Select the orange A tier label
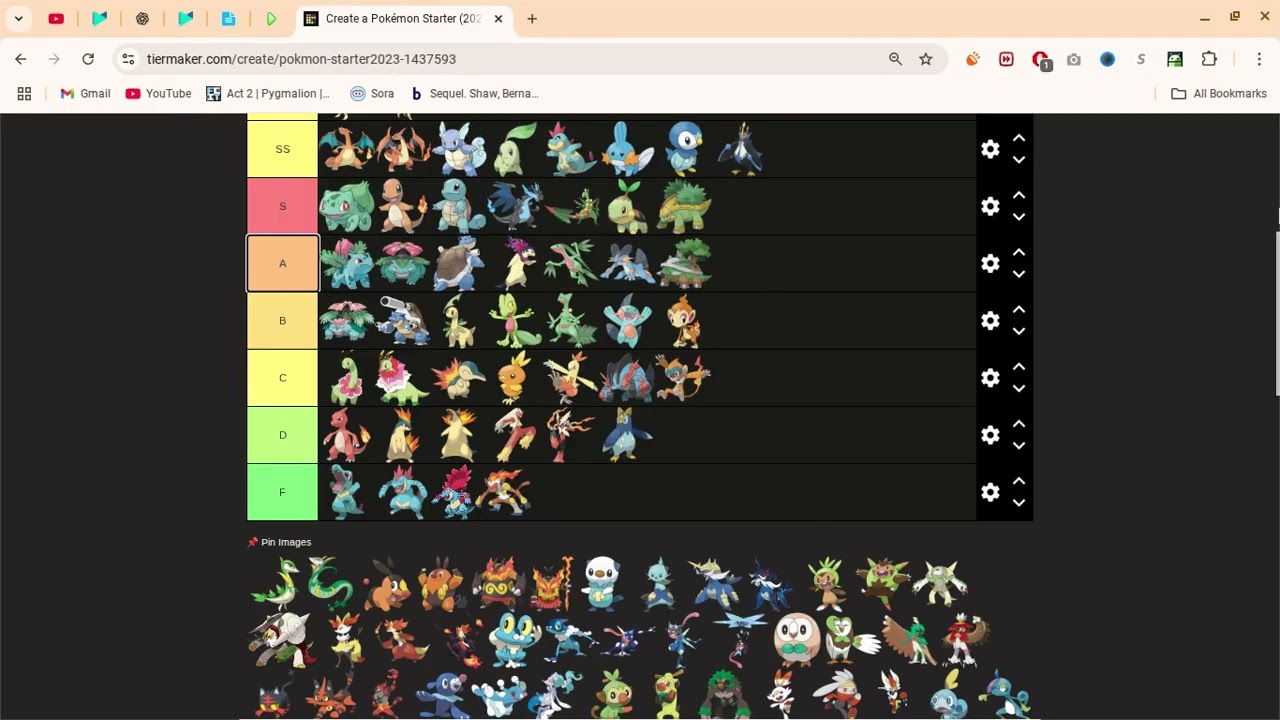The height and width of the screenshot is (720, 1280). click(x=282, y=263)
